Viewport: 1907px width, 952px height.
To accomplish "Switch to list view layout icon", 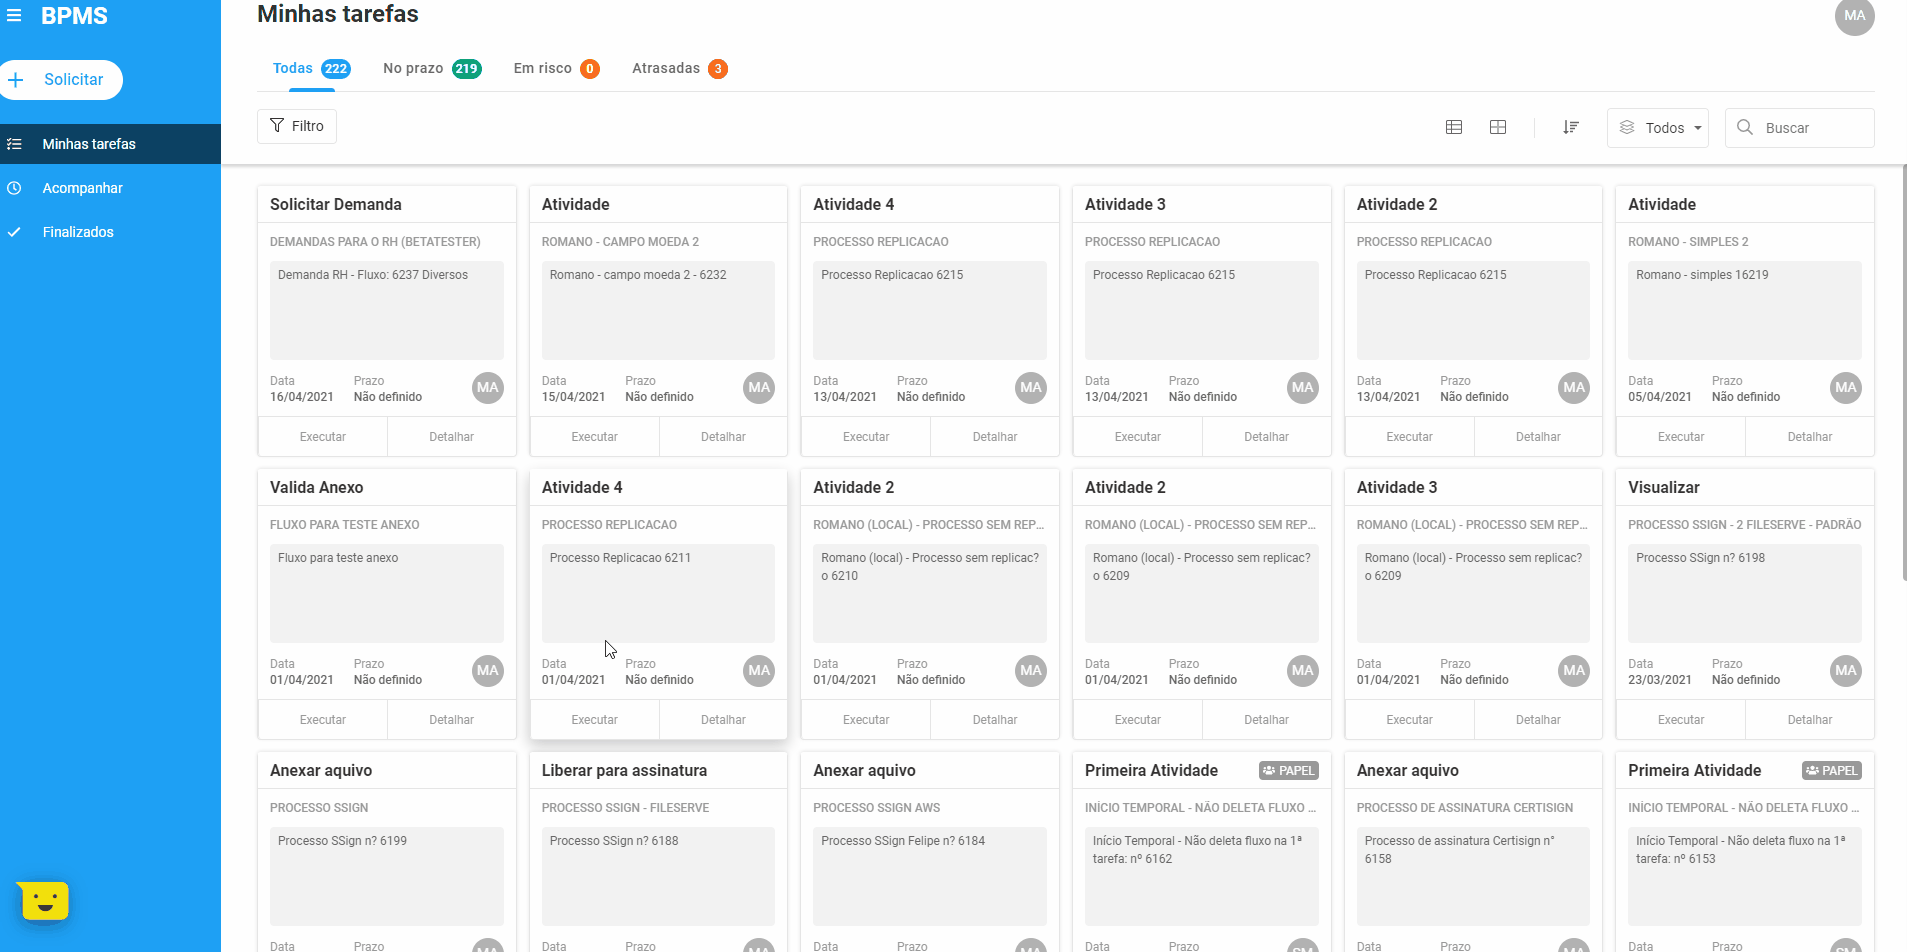I will pyautogui.click(x=1454, y=127).
